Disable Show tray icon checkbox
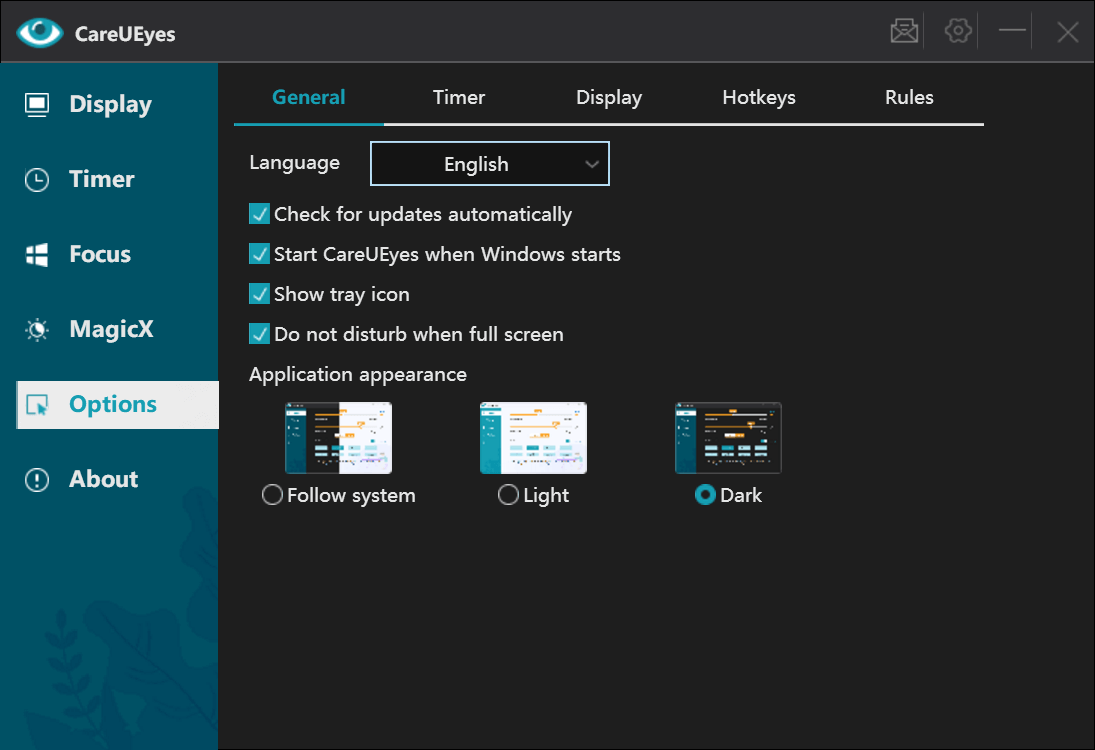 pyautogui.click(x=260, y=293)
